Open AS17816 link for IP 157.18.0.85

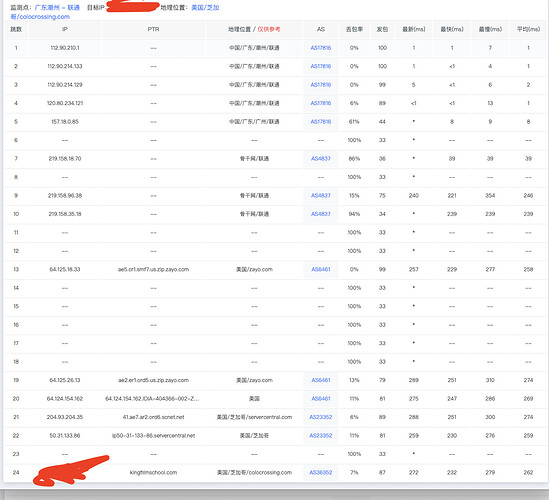point(321,121)
